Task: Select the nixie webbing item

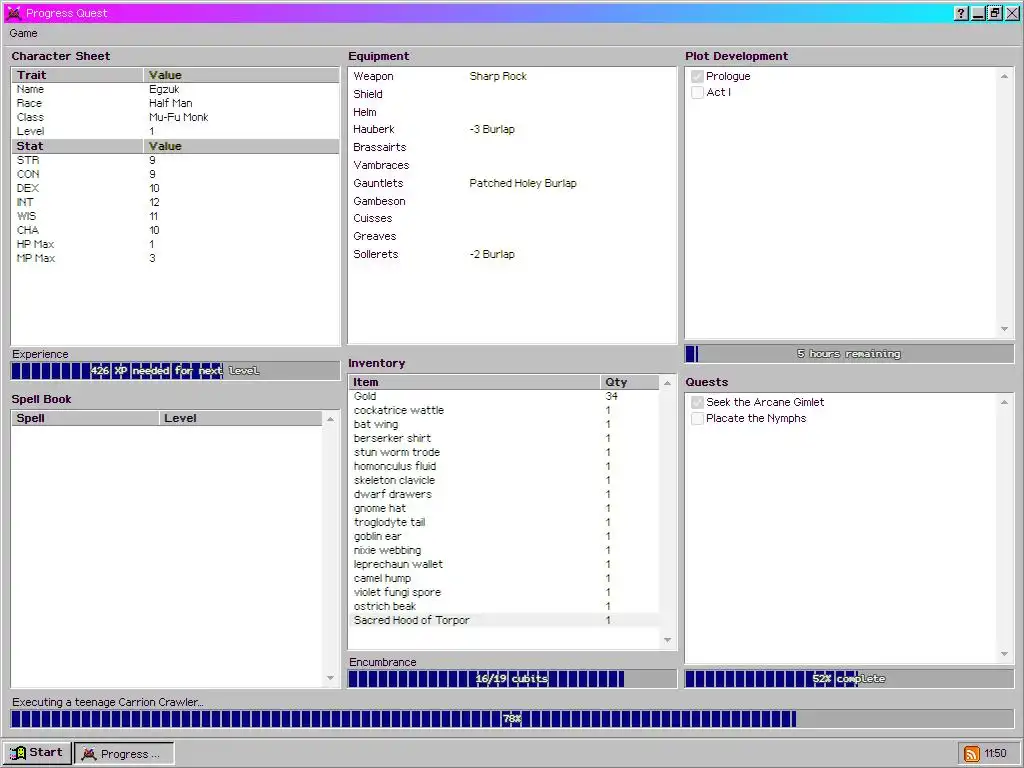Action: click(504, 551)
